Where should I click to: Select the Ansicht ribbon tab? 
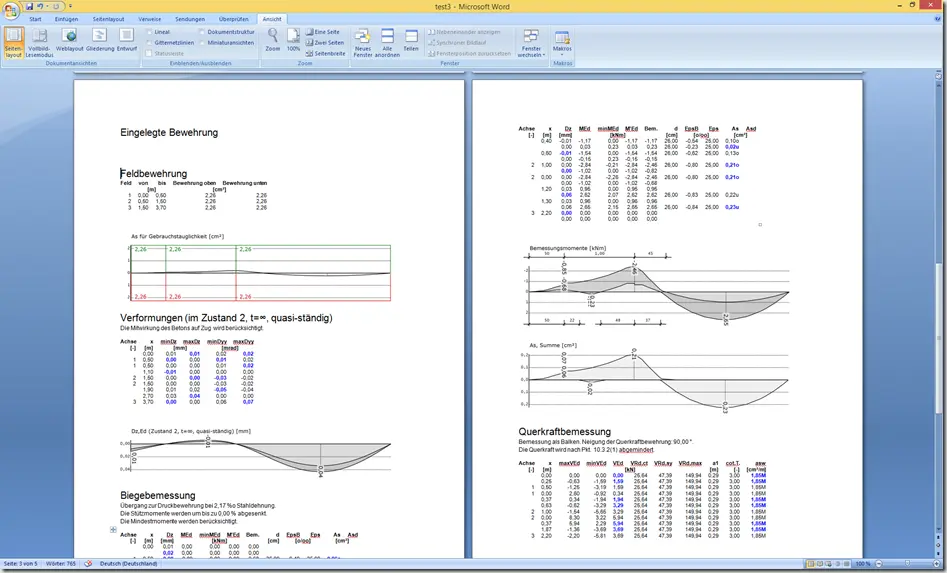pos(272,19)
